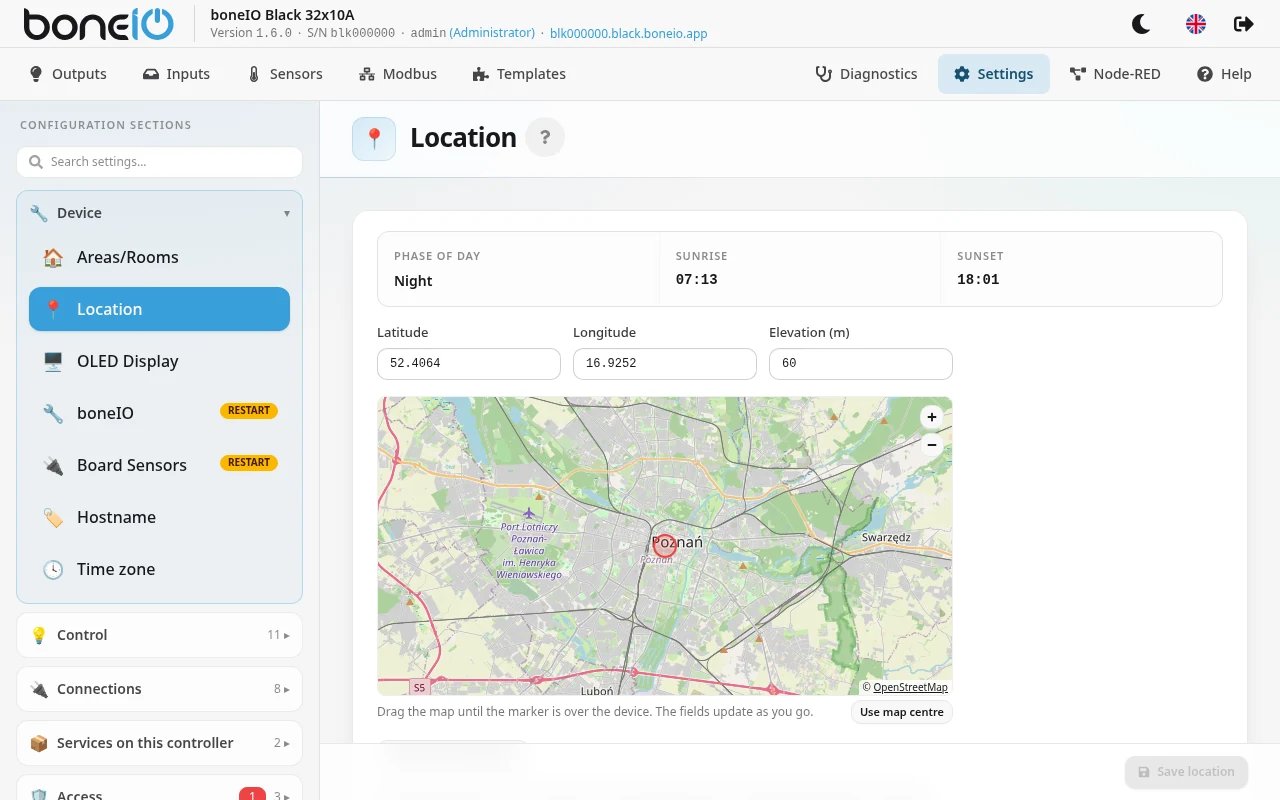Expand the Control section

click(160, 635)
